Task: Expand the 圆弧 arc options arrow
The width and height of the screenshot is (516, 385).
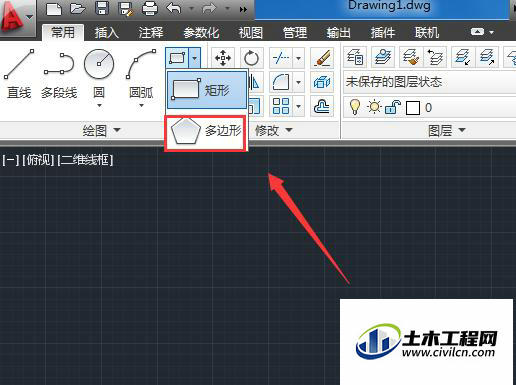Action: 141,105
